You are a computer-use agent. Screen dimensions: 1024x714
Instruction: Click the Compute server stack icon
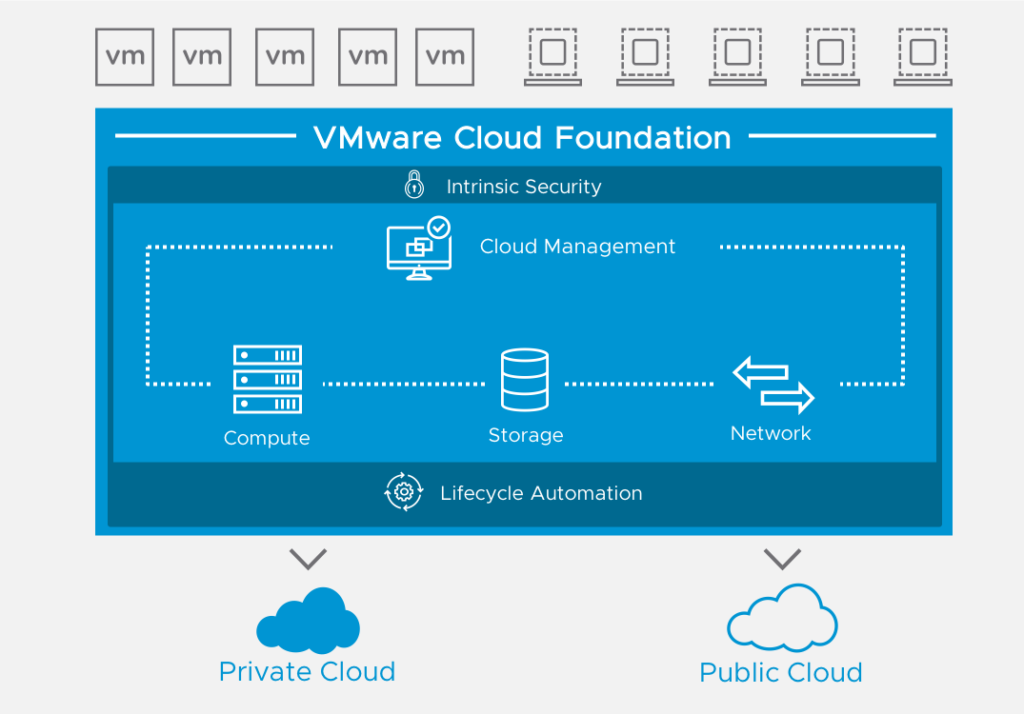point(266,382)
